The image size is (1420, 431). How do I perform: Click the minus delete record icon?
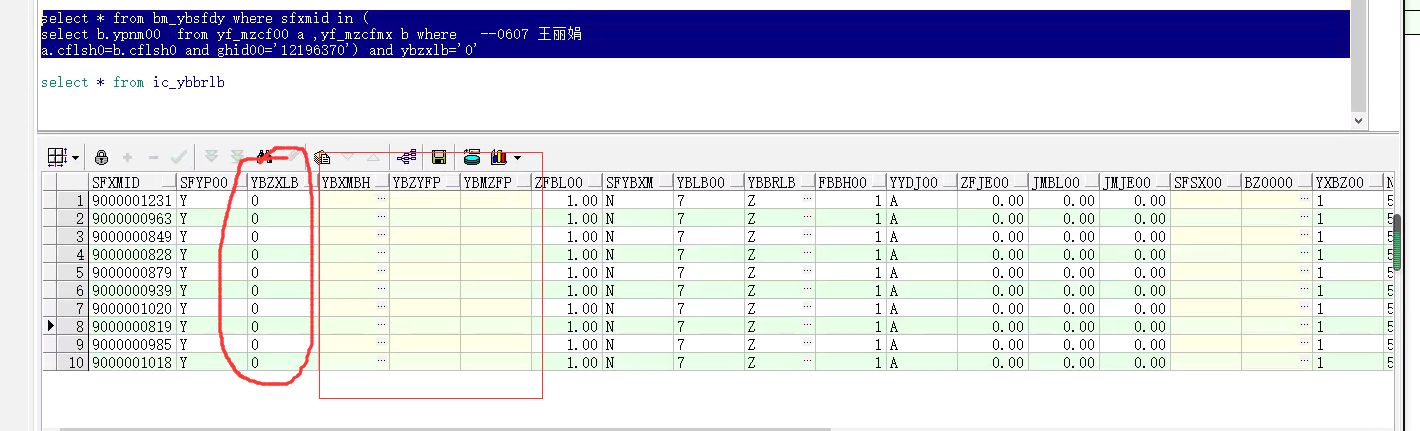[x=153, y=157]
